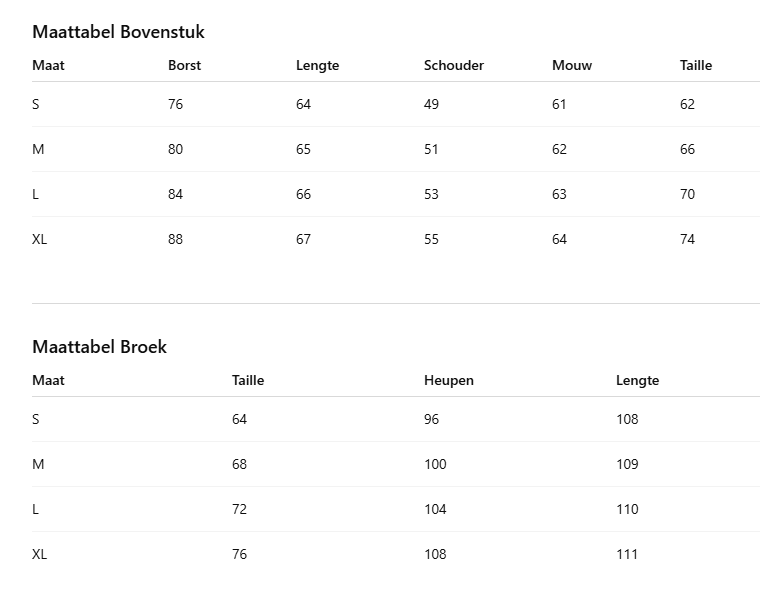Click the "Maattabel Broek" heading
Screen dimensions: 760x591
(x=99, y=347)
